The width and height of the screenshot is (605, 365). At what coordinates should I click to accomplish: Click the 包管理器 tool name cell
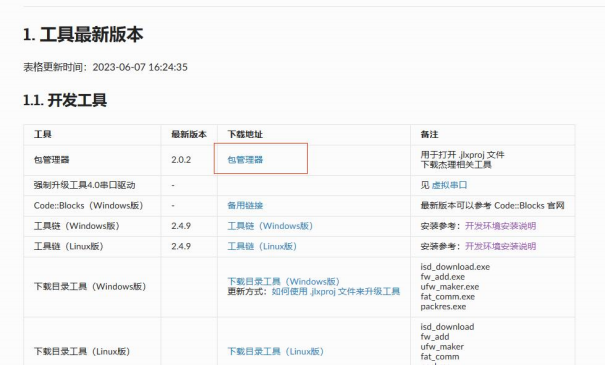pyautogui.click(x=51, y=160)
